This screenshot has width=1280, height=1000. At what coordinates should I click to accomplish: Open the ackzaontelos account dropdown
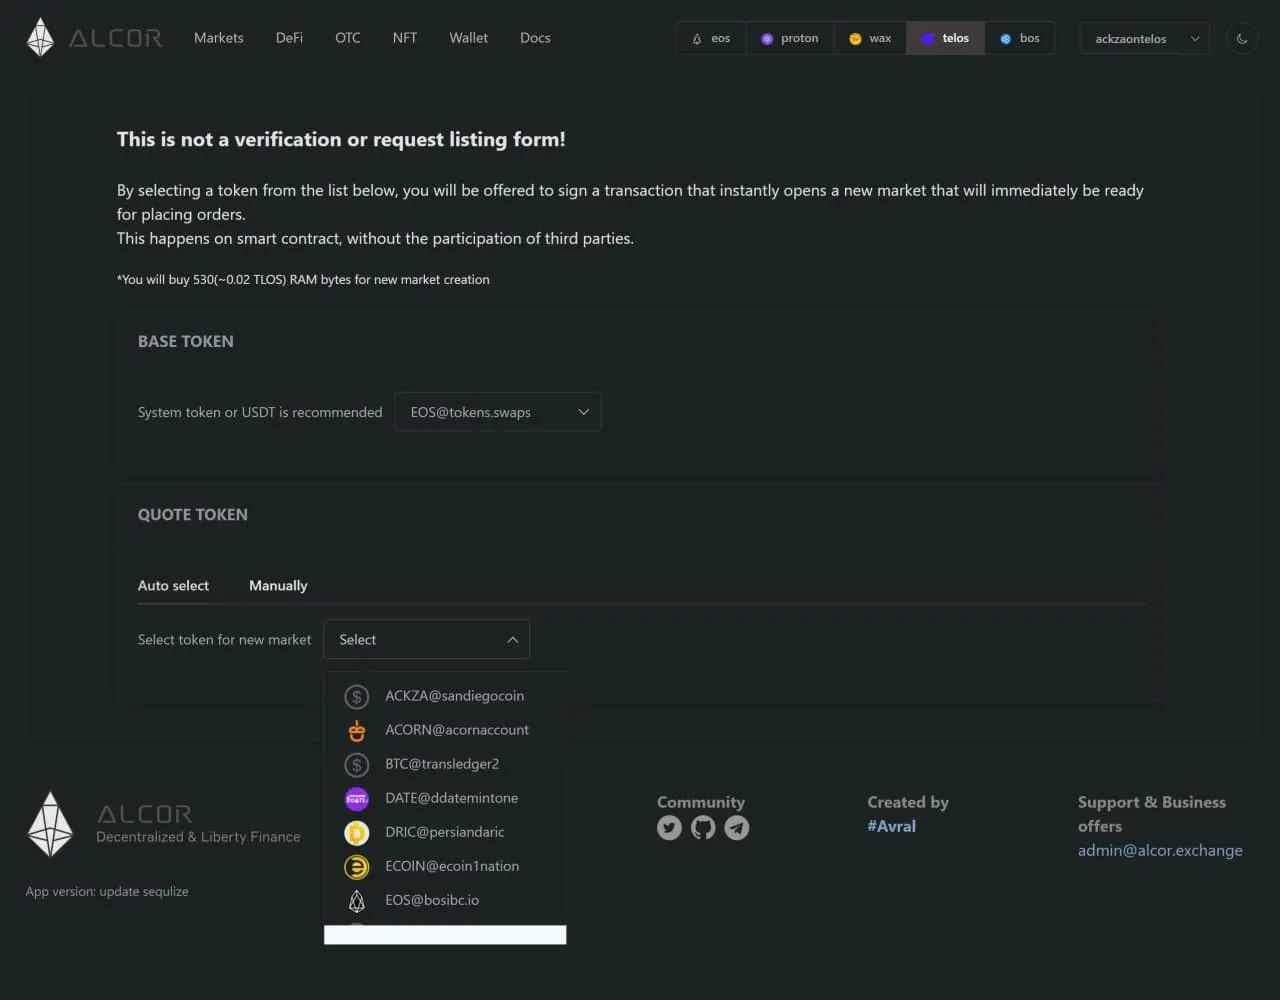[1144, 39]
